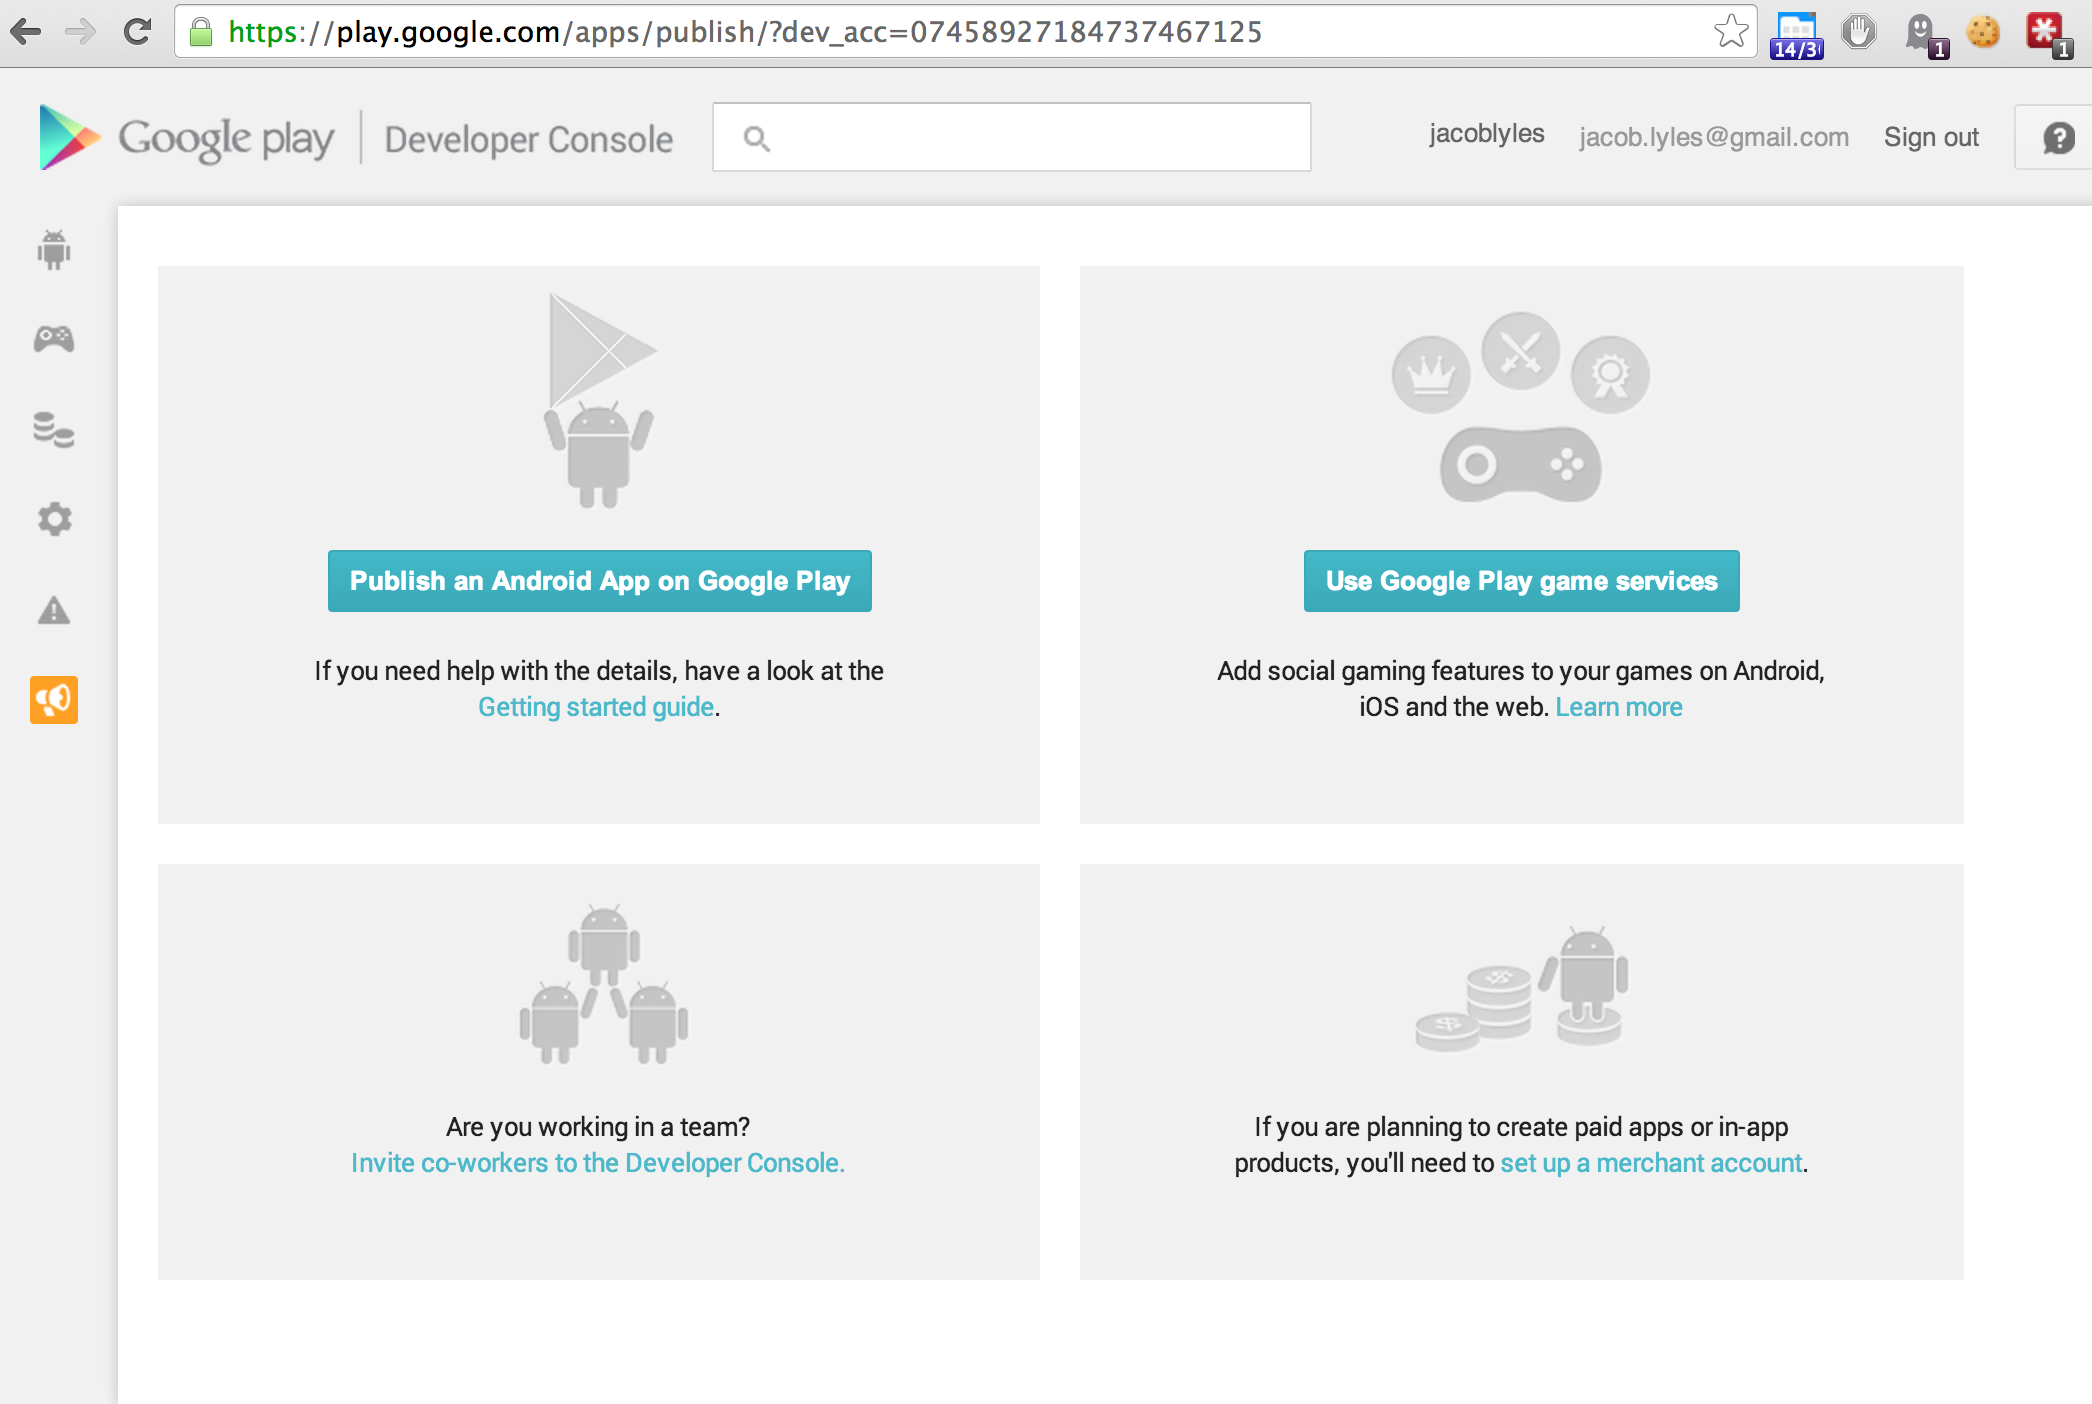Open the Getting started guide link

point(596,707)
